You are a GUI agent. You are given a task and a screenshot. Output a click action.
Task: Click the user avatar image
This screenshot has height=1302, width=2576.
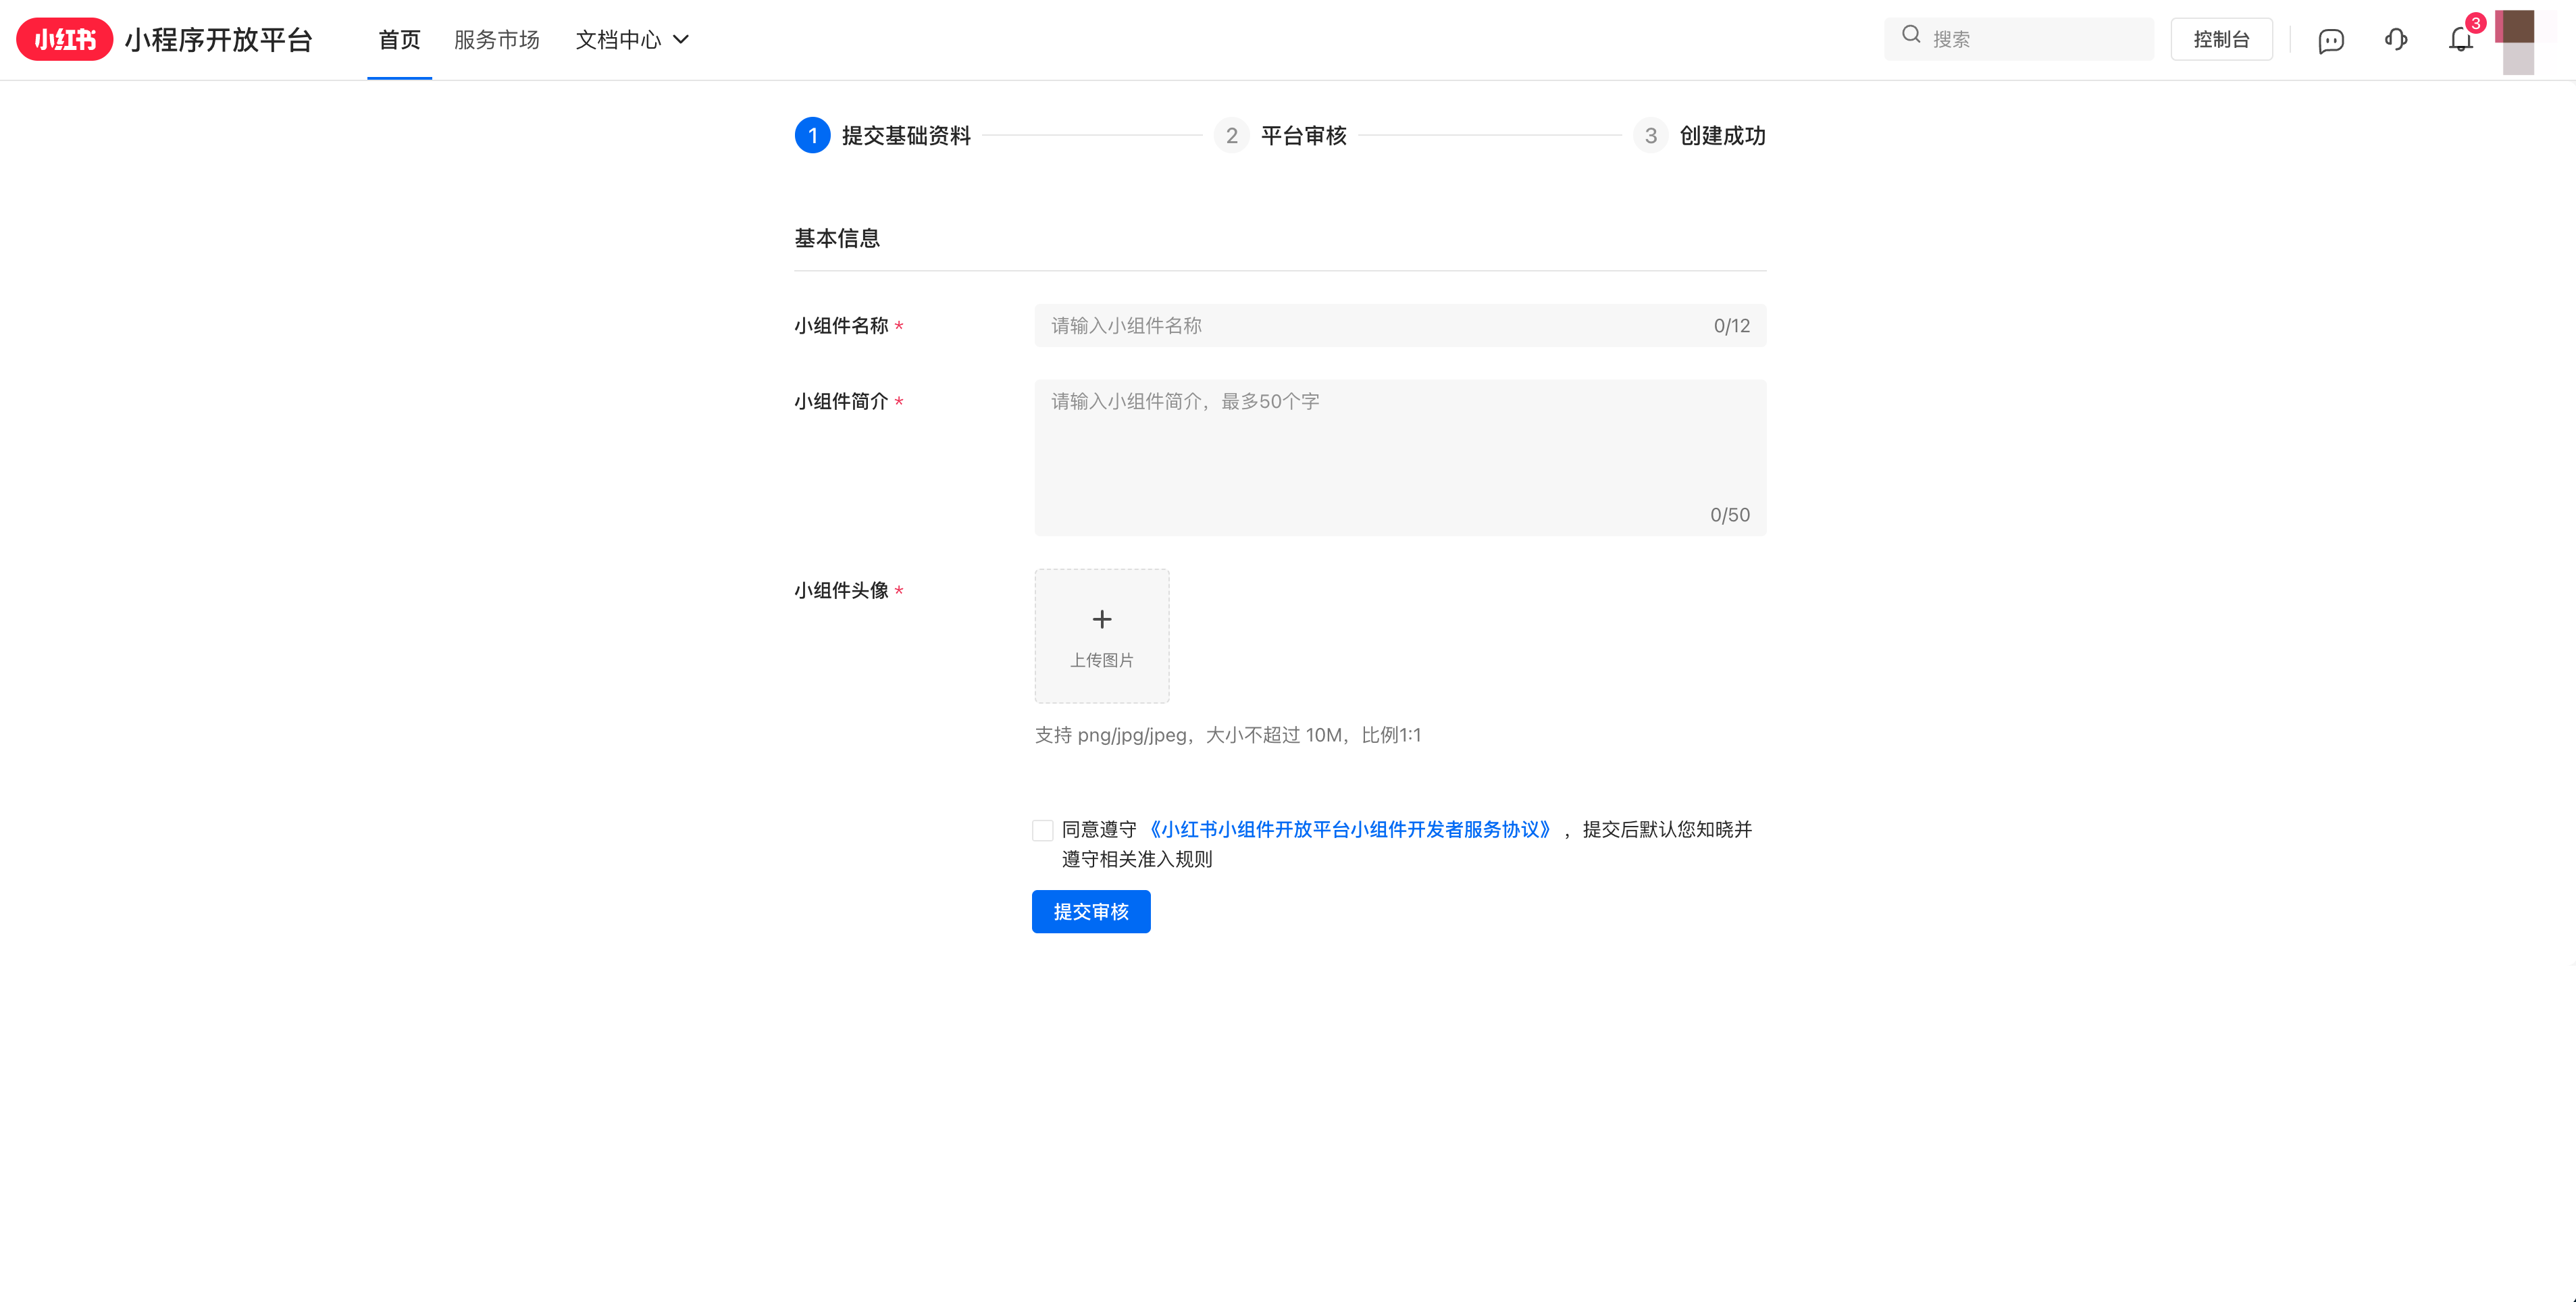click(x=2515, y=41)
